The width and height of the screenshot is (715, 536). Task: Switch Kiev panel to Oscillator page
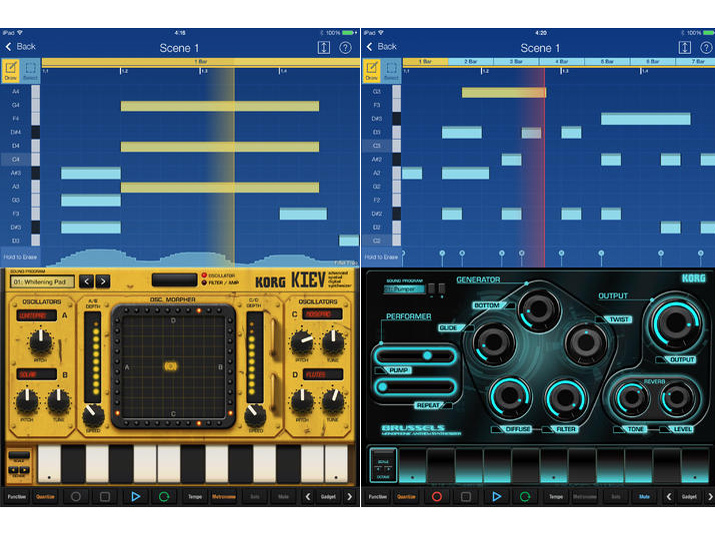(218, 276)
